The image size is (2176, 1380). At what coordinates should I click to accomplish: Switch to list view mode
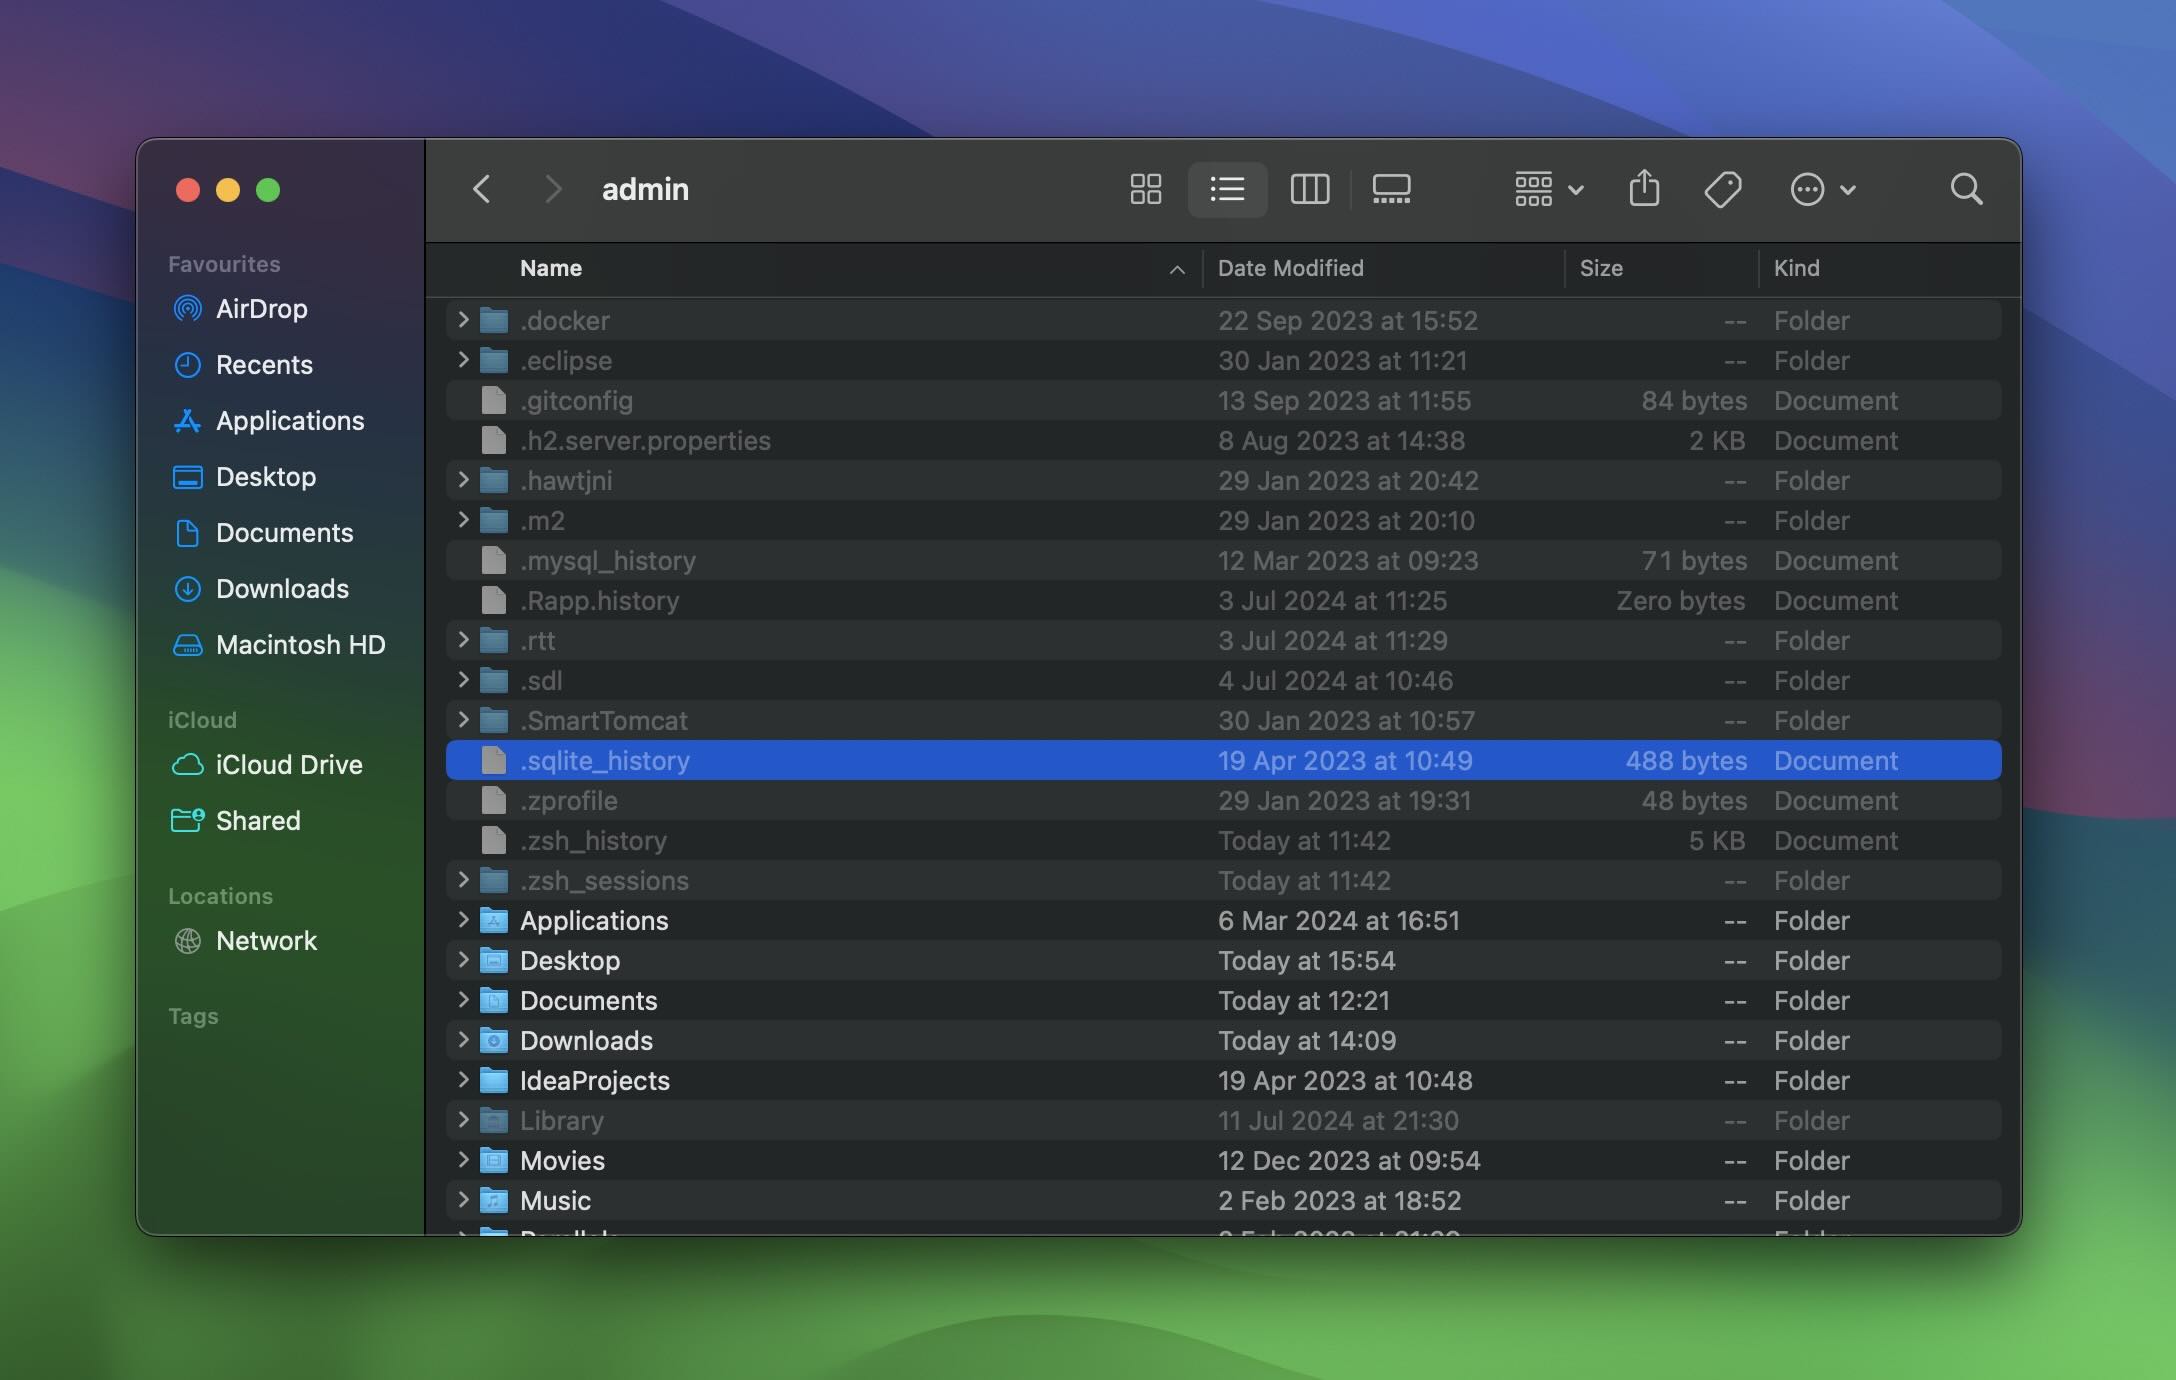click(x=1226, y=189)
